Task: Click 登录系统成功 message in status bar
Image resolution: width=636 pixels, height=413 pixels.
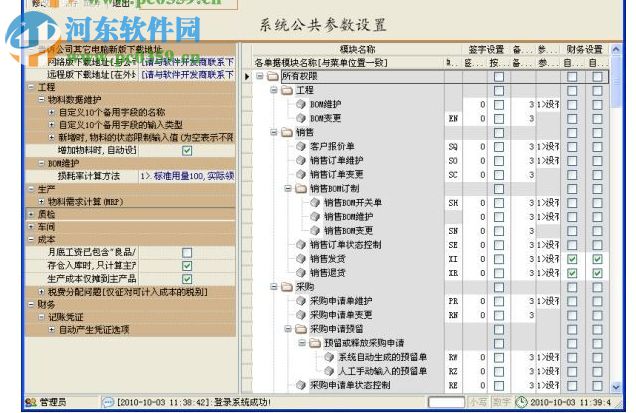Action: (242, 402)
